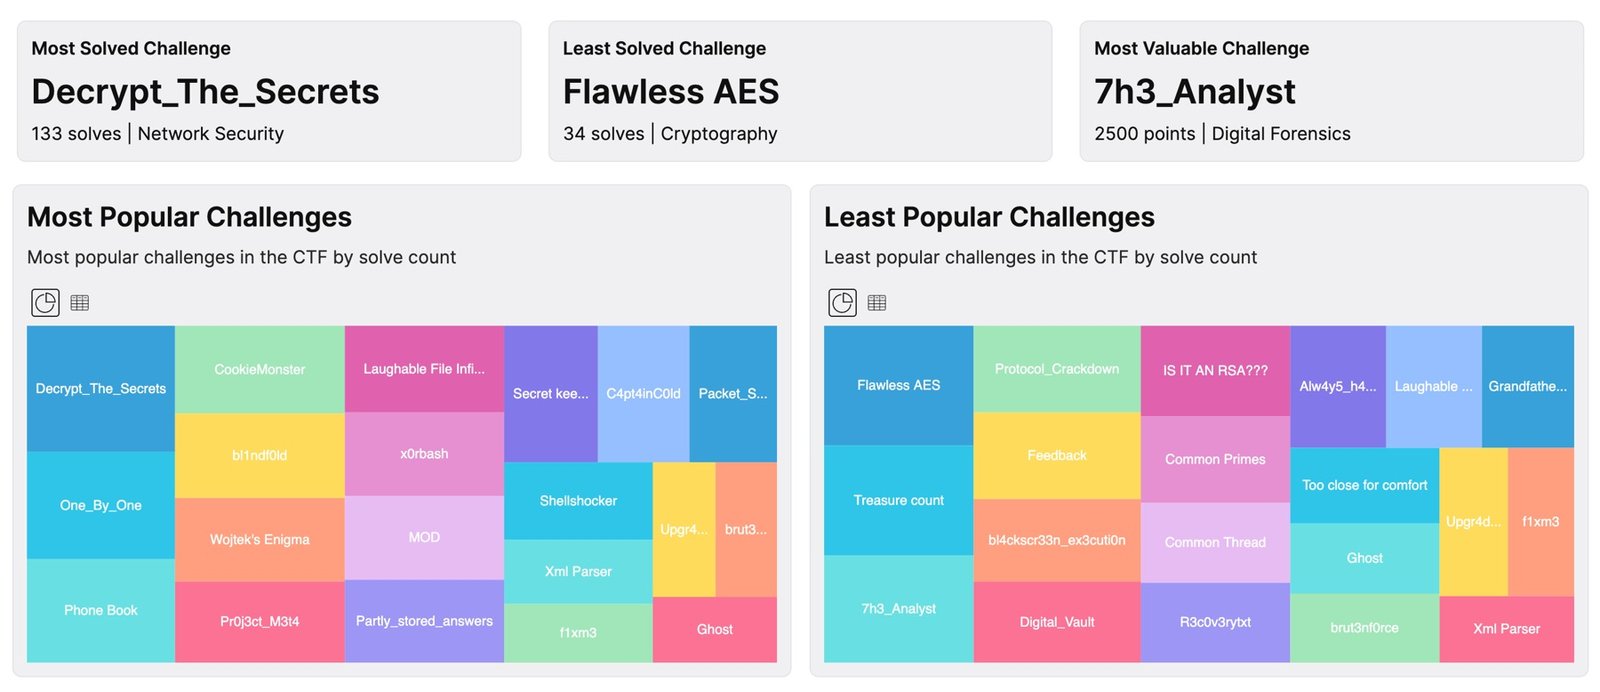
Task: Select the Shellshocker treemap tile
Action: point(578,500)
